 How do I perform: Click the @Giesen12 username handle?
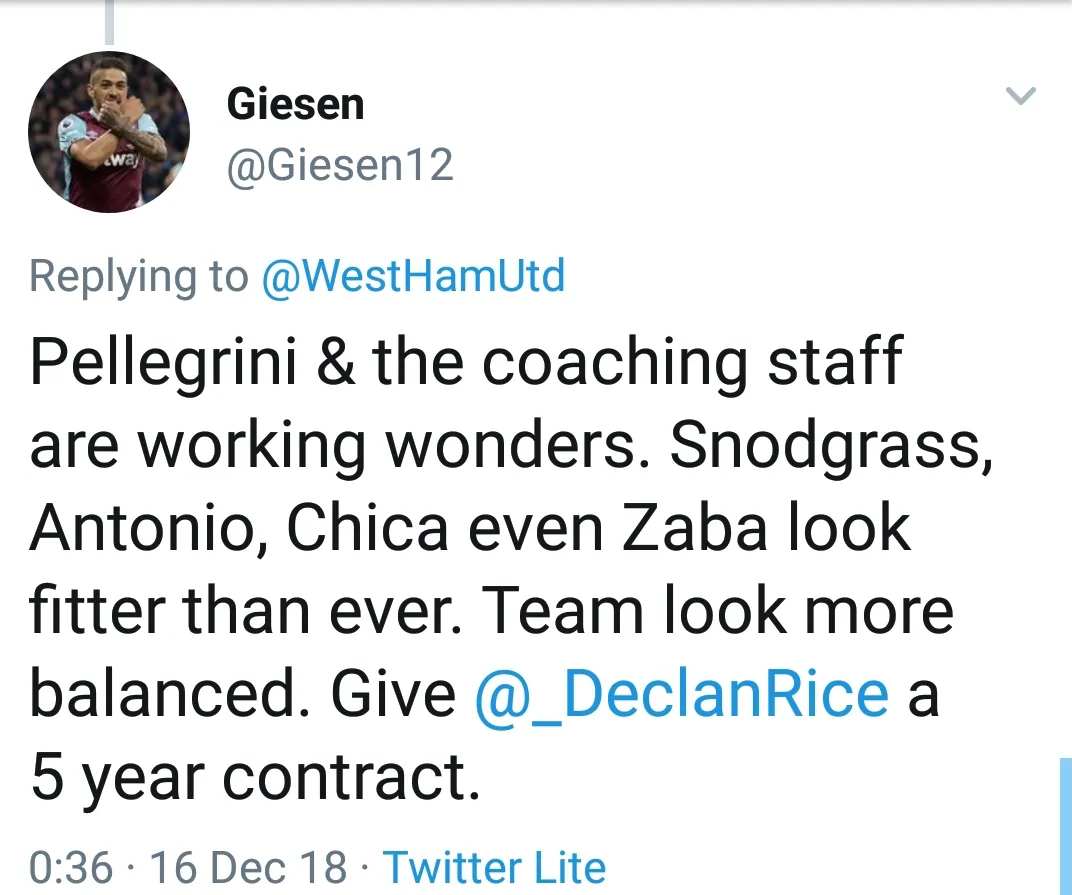point(340,165)
